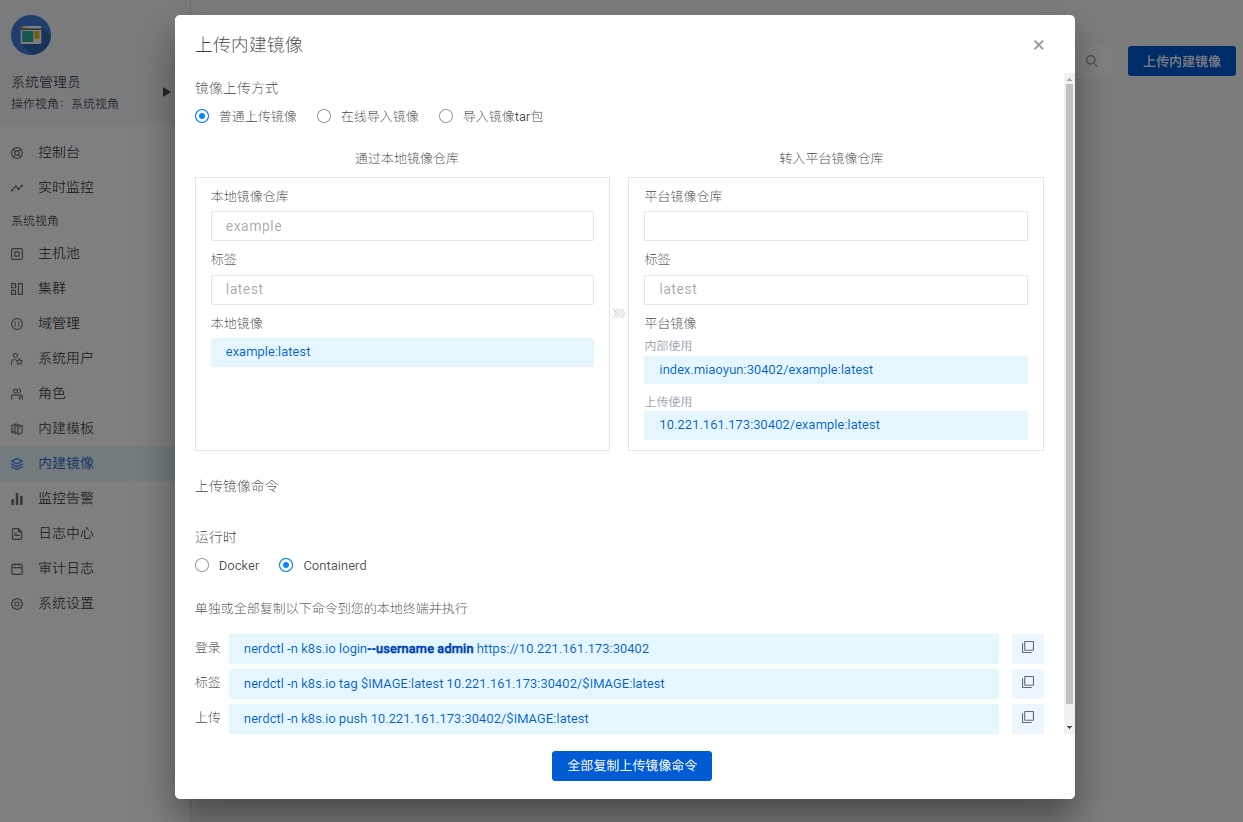The image size is (1243, 822).
Task: Switch runtime to Docker
Action: pos(202,565)
